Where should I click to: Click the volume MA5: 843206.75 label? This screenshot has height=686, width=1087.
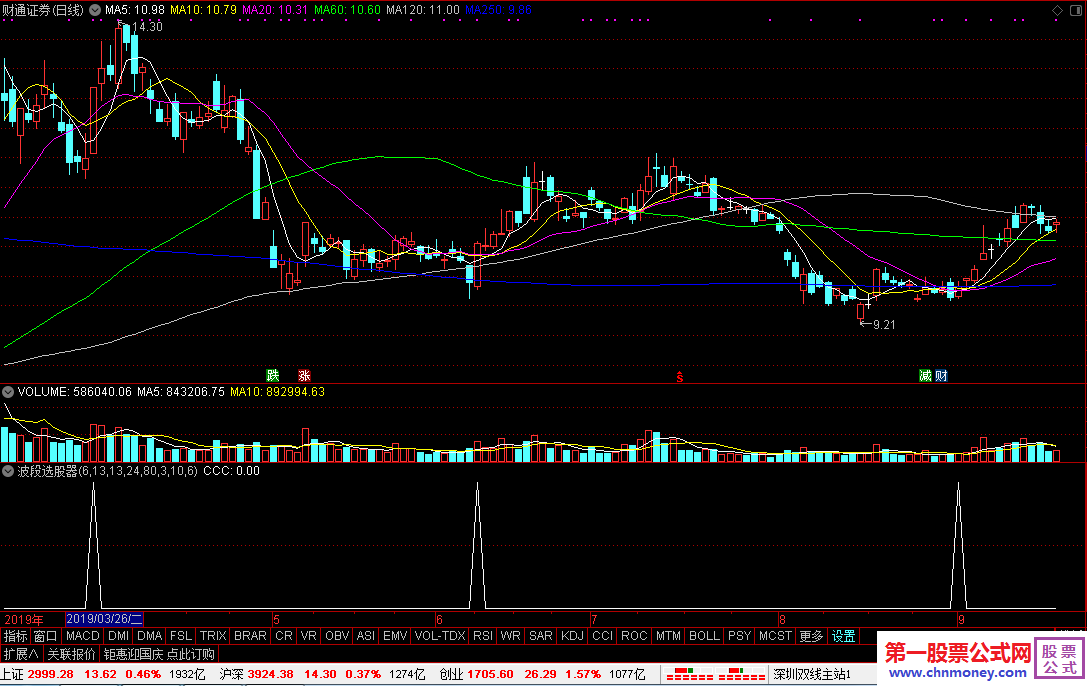tap(181, 392)
